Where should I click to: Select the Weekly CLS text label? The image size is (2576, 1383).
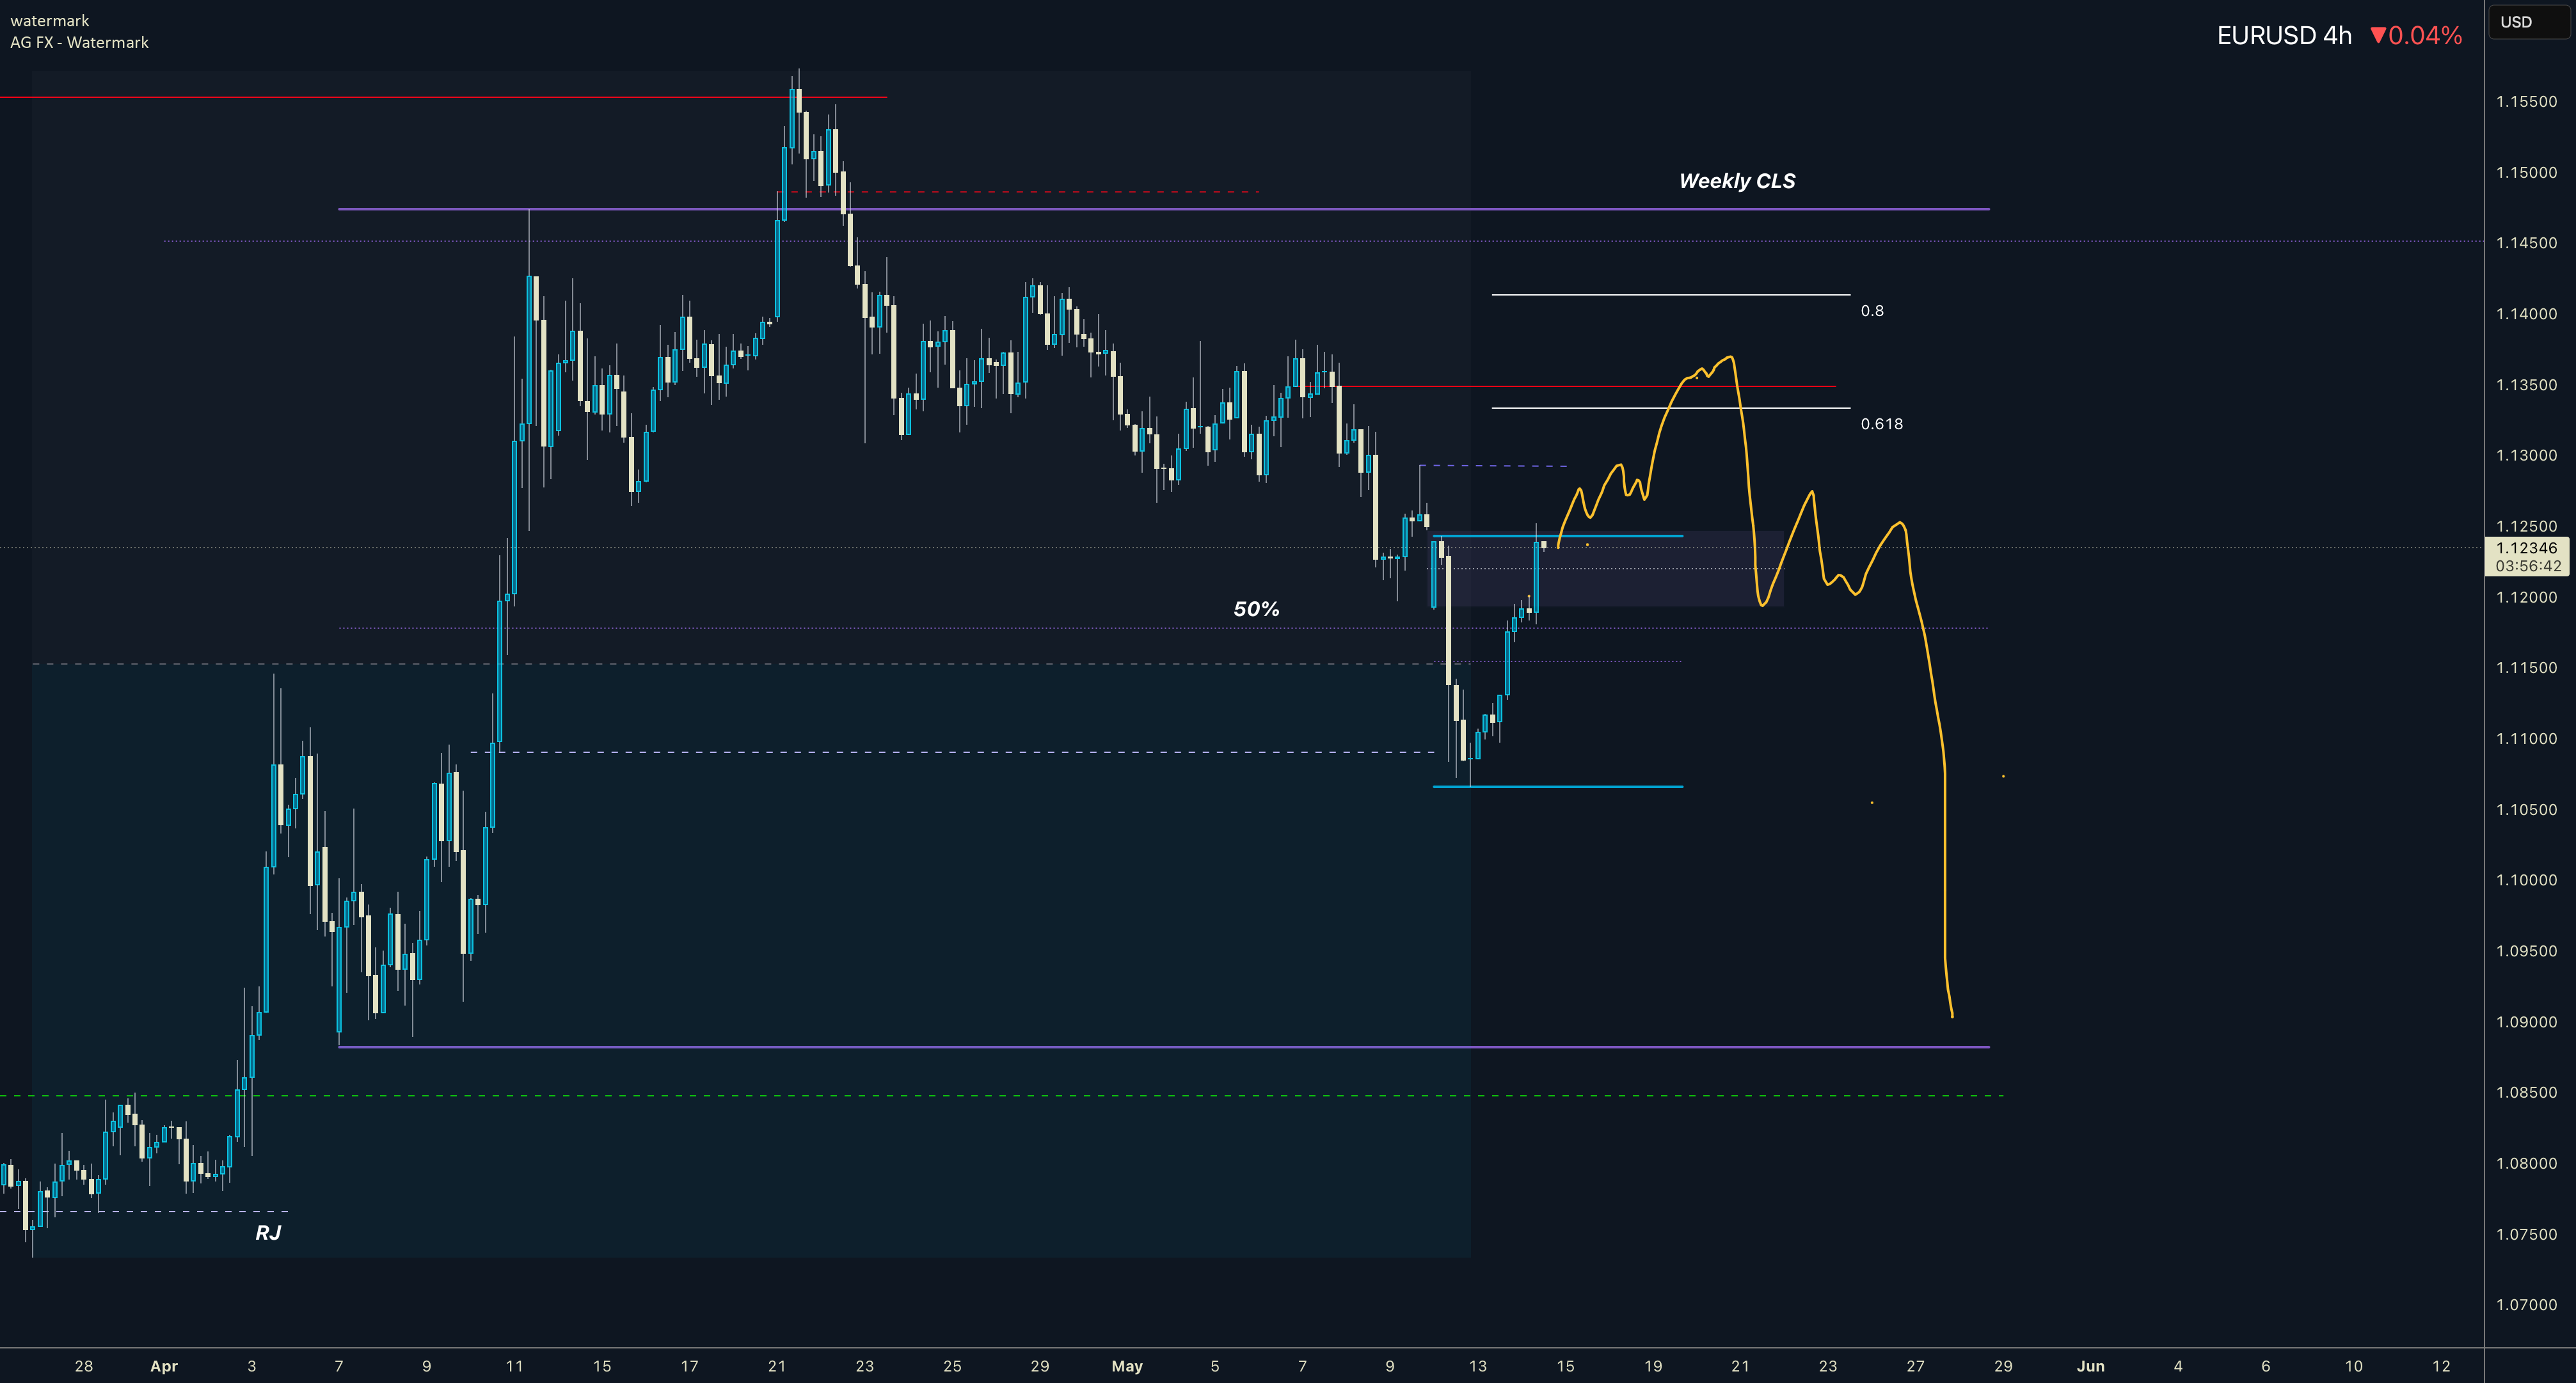point(1737,181)
